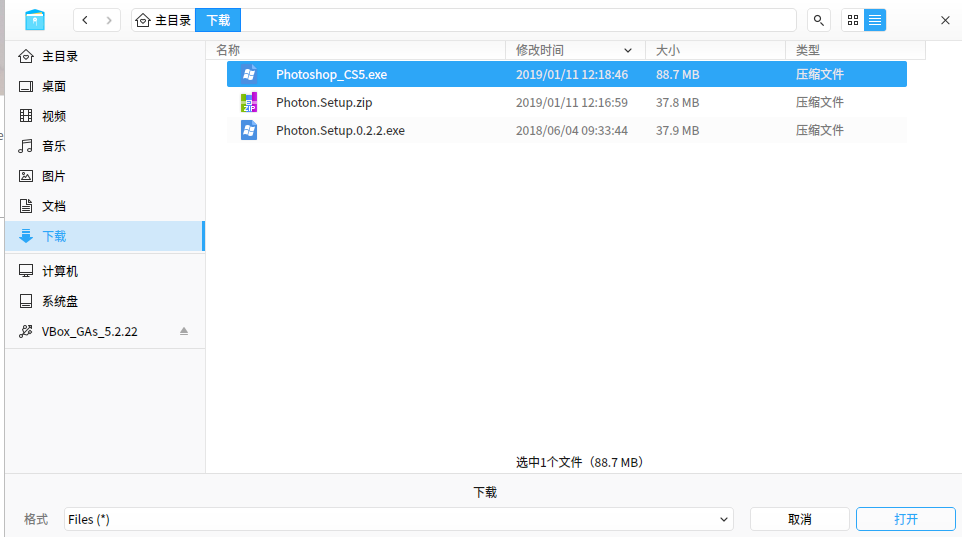Image resolution: width=962 pixels, height=537 pixels.
Task: Open 图片 in the sidebar
Action: 105,176
